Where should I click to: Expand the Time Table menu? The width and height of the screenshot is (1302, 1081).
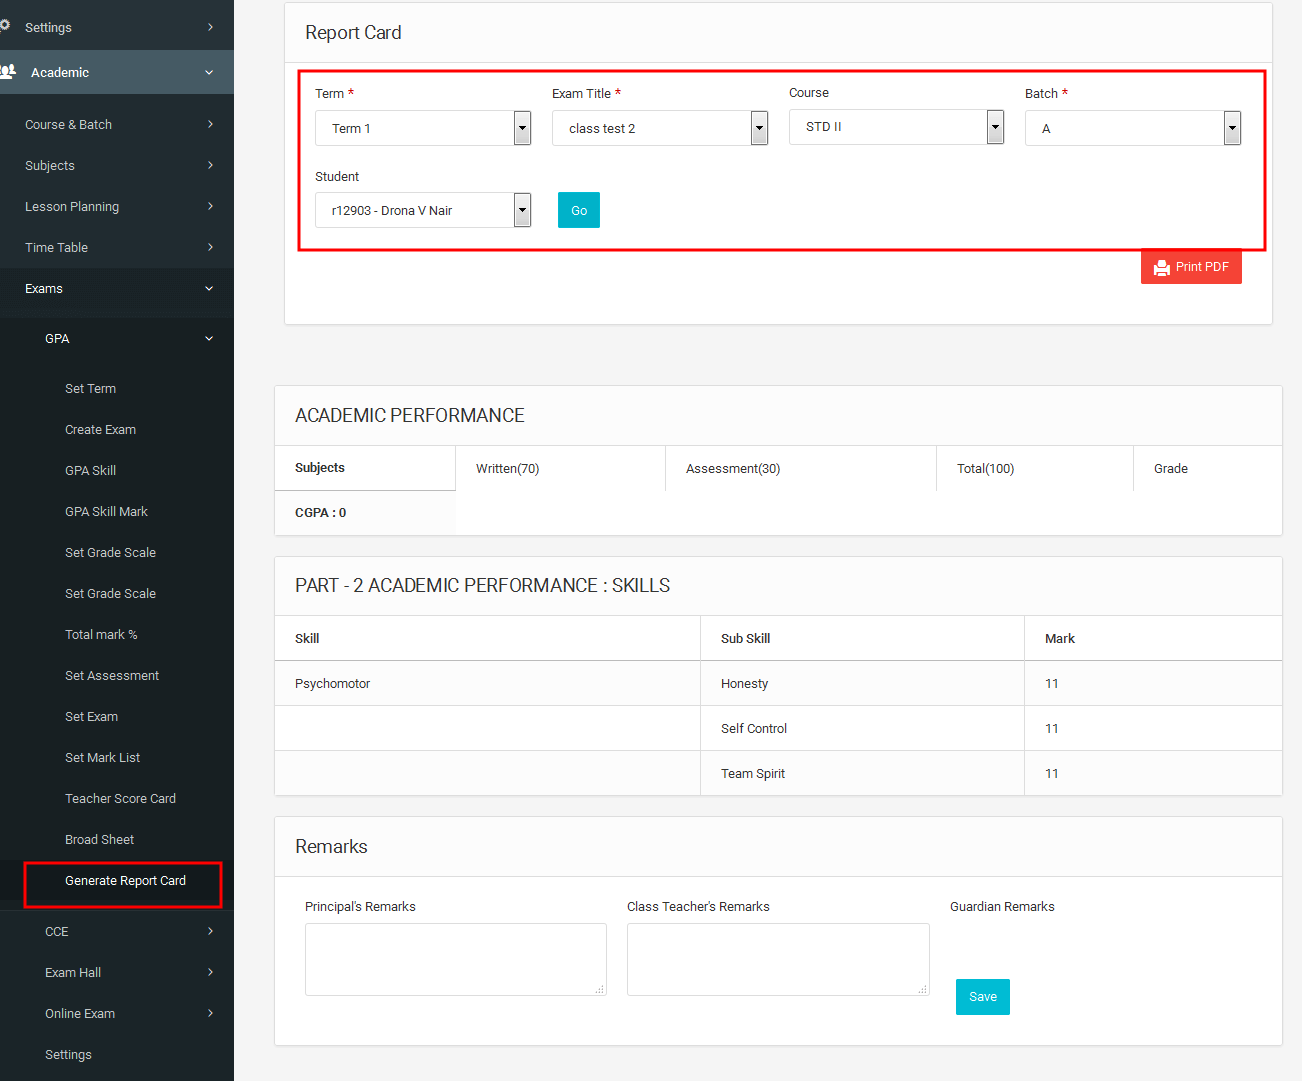pos(117,247)
